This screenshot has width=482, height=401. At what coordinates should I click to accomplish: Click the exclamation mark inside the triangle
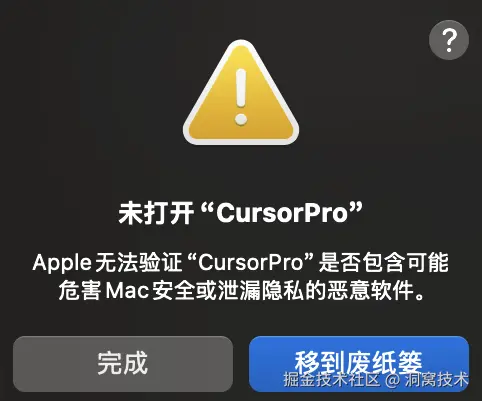tap(241, 97)
